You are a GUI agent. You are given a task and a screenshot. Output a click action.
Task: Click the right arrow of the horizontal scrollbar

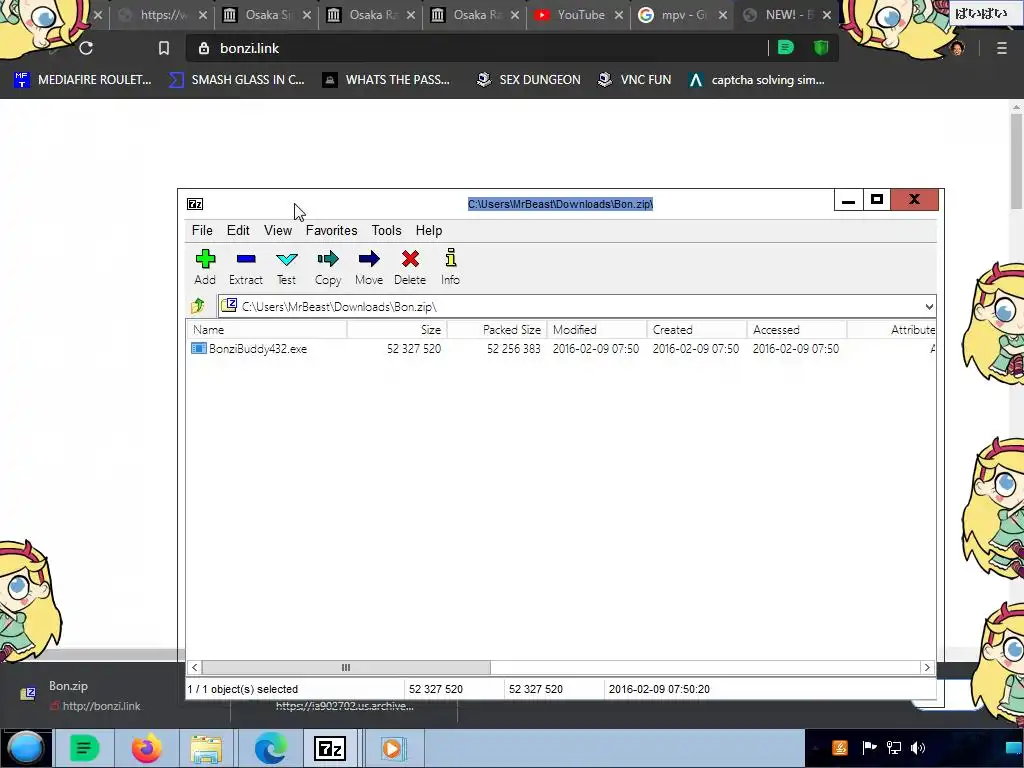[x=927, y=667]
